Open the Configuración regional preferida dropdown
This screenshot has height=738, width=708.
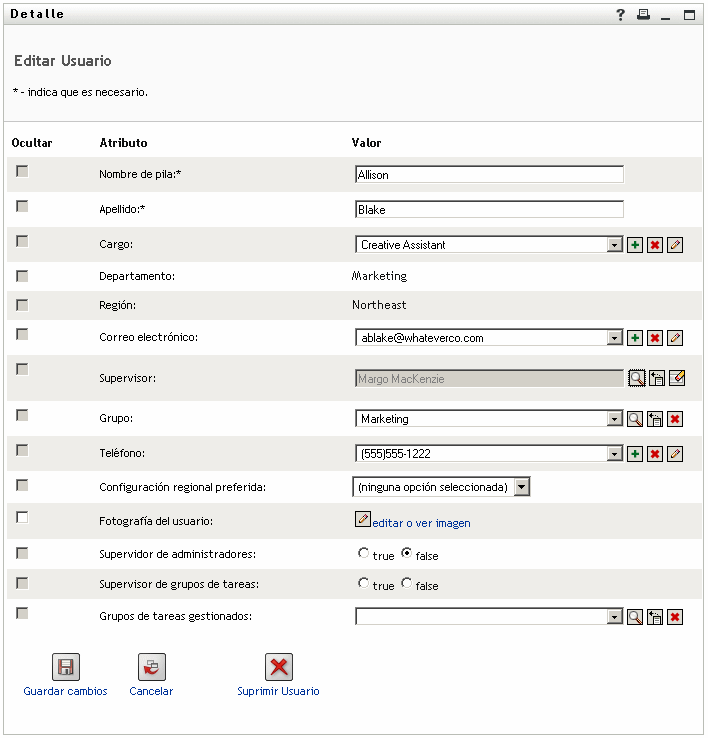[x=522, y=487]
